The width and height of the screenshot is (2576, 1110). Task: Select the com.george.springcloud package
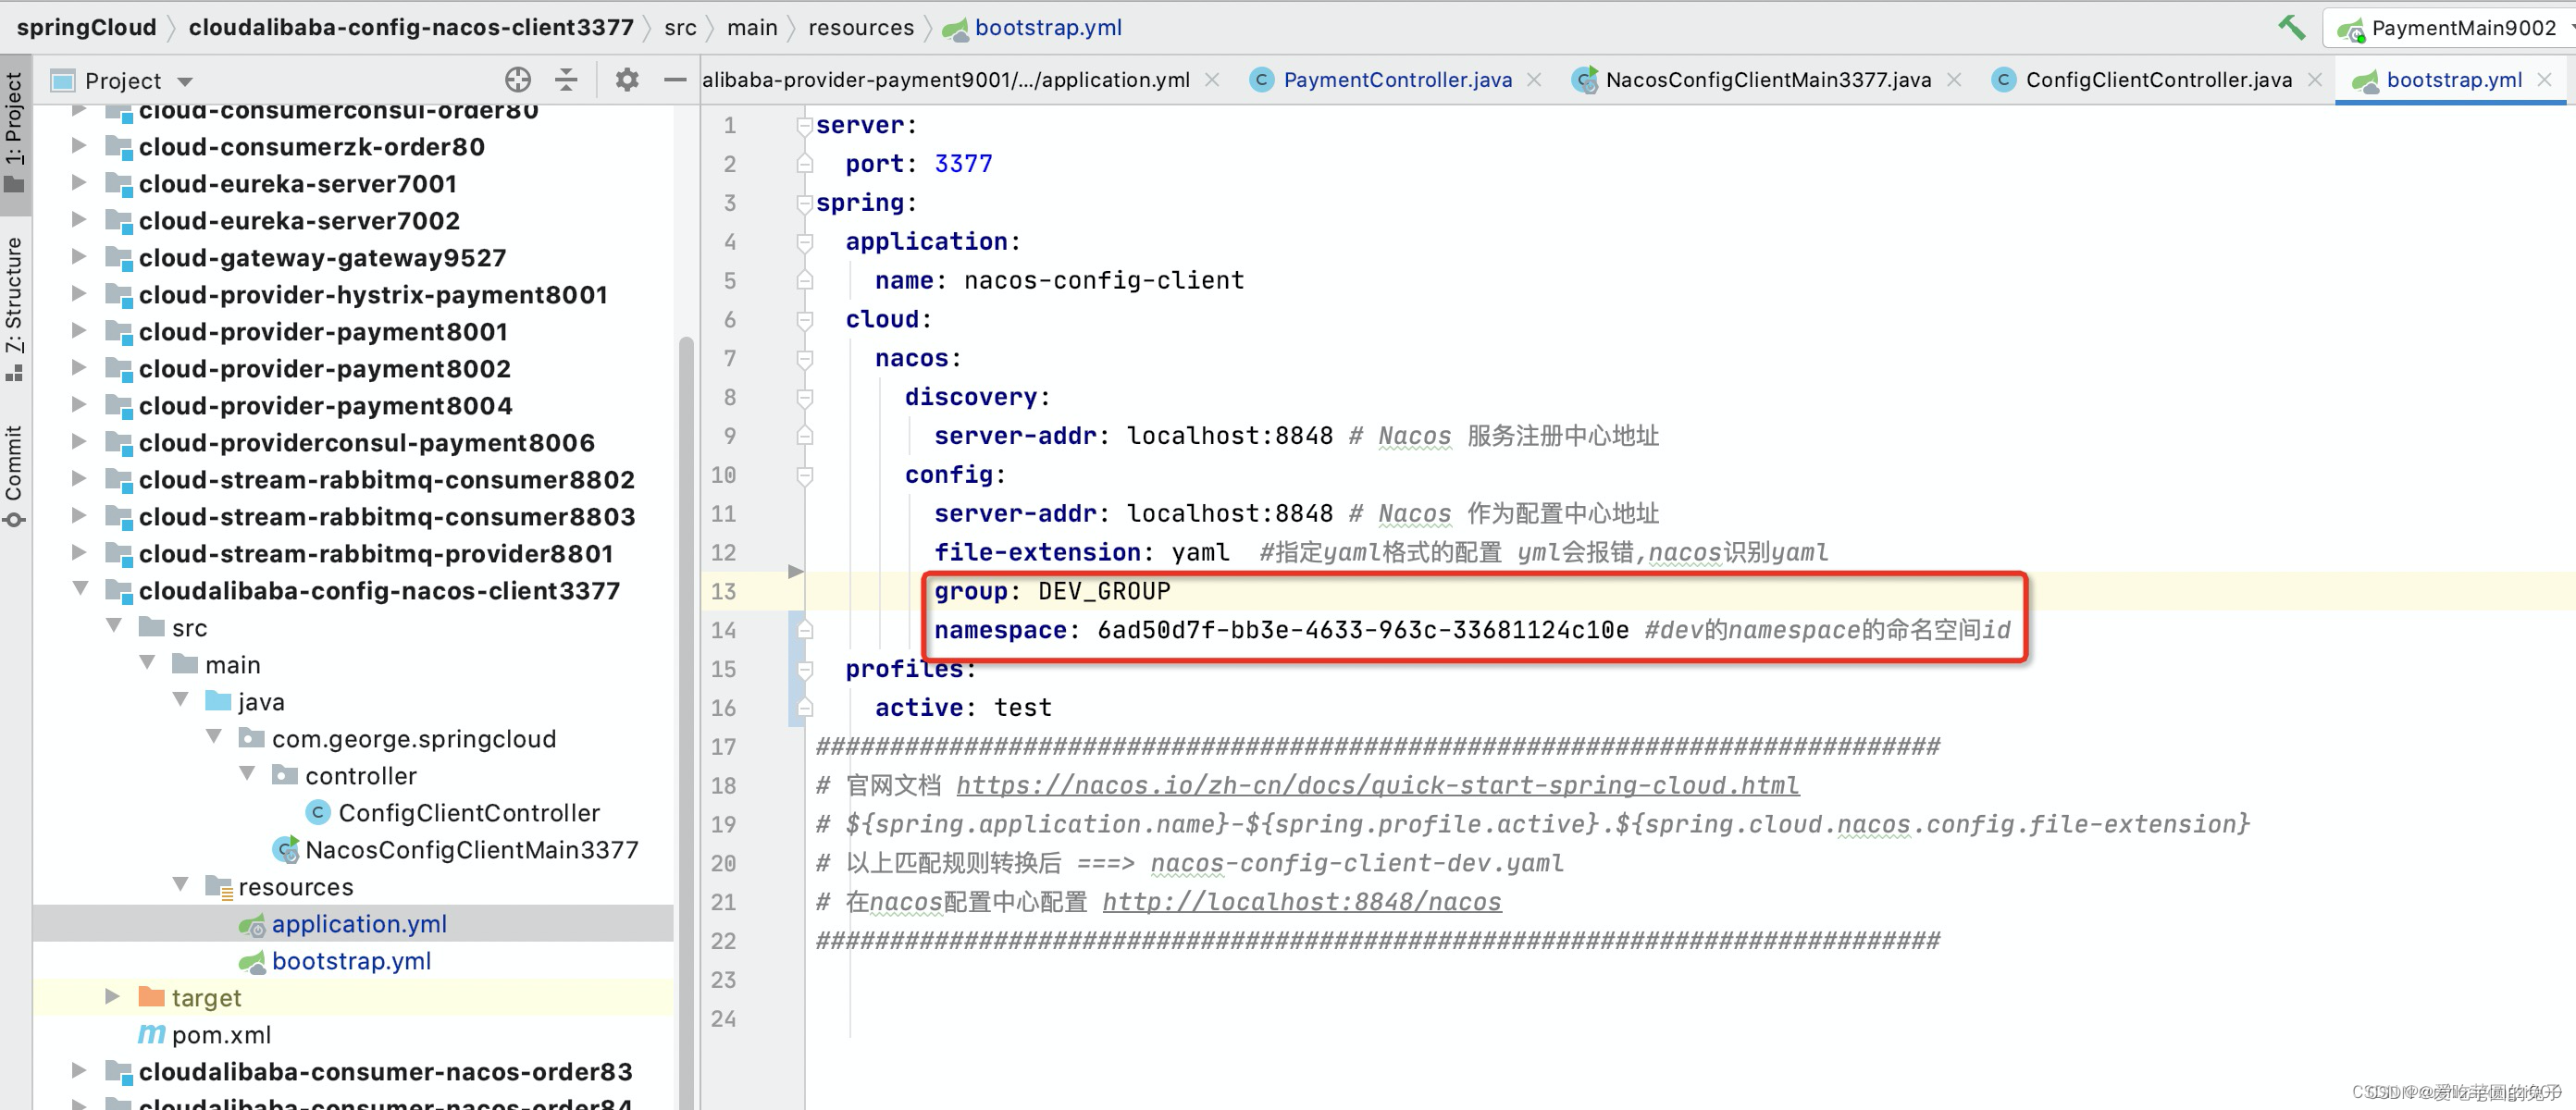click(x=413, y=738)
